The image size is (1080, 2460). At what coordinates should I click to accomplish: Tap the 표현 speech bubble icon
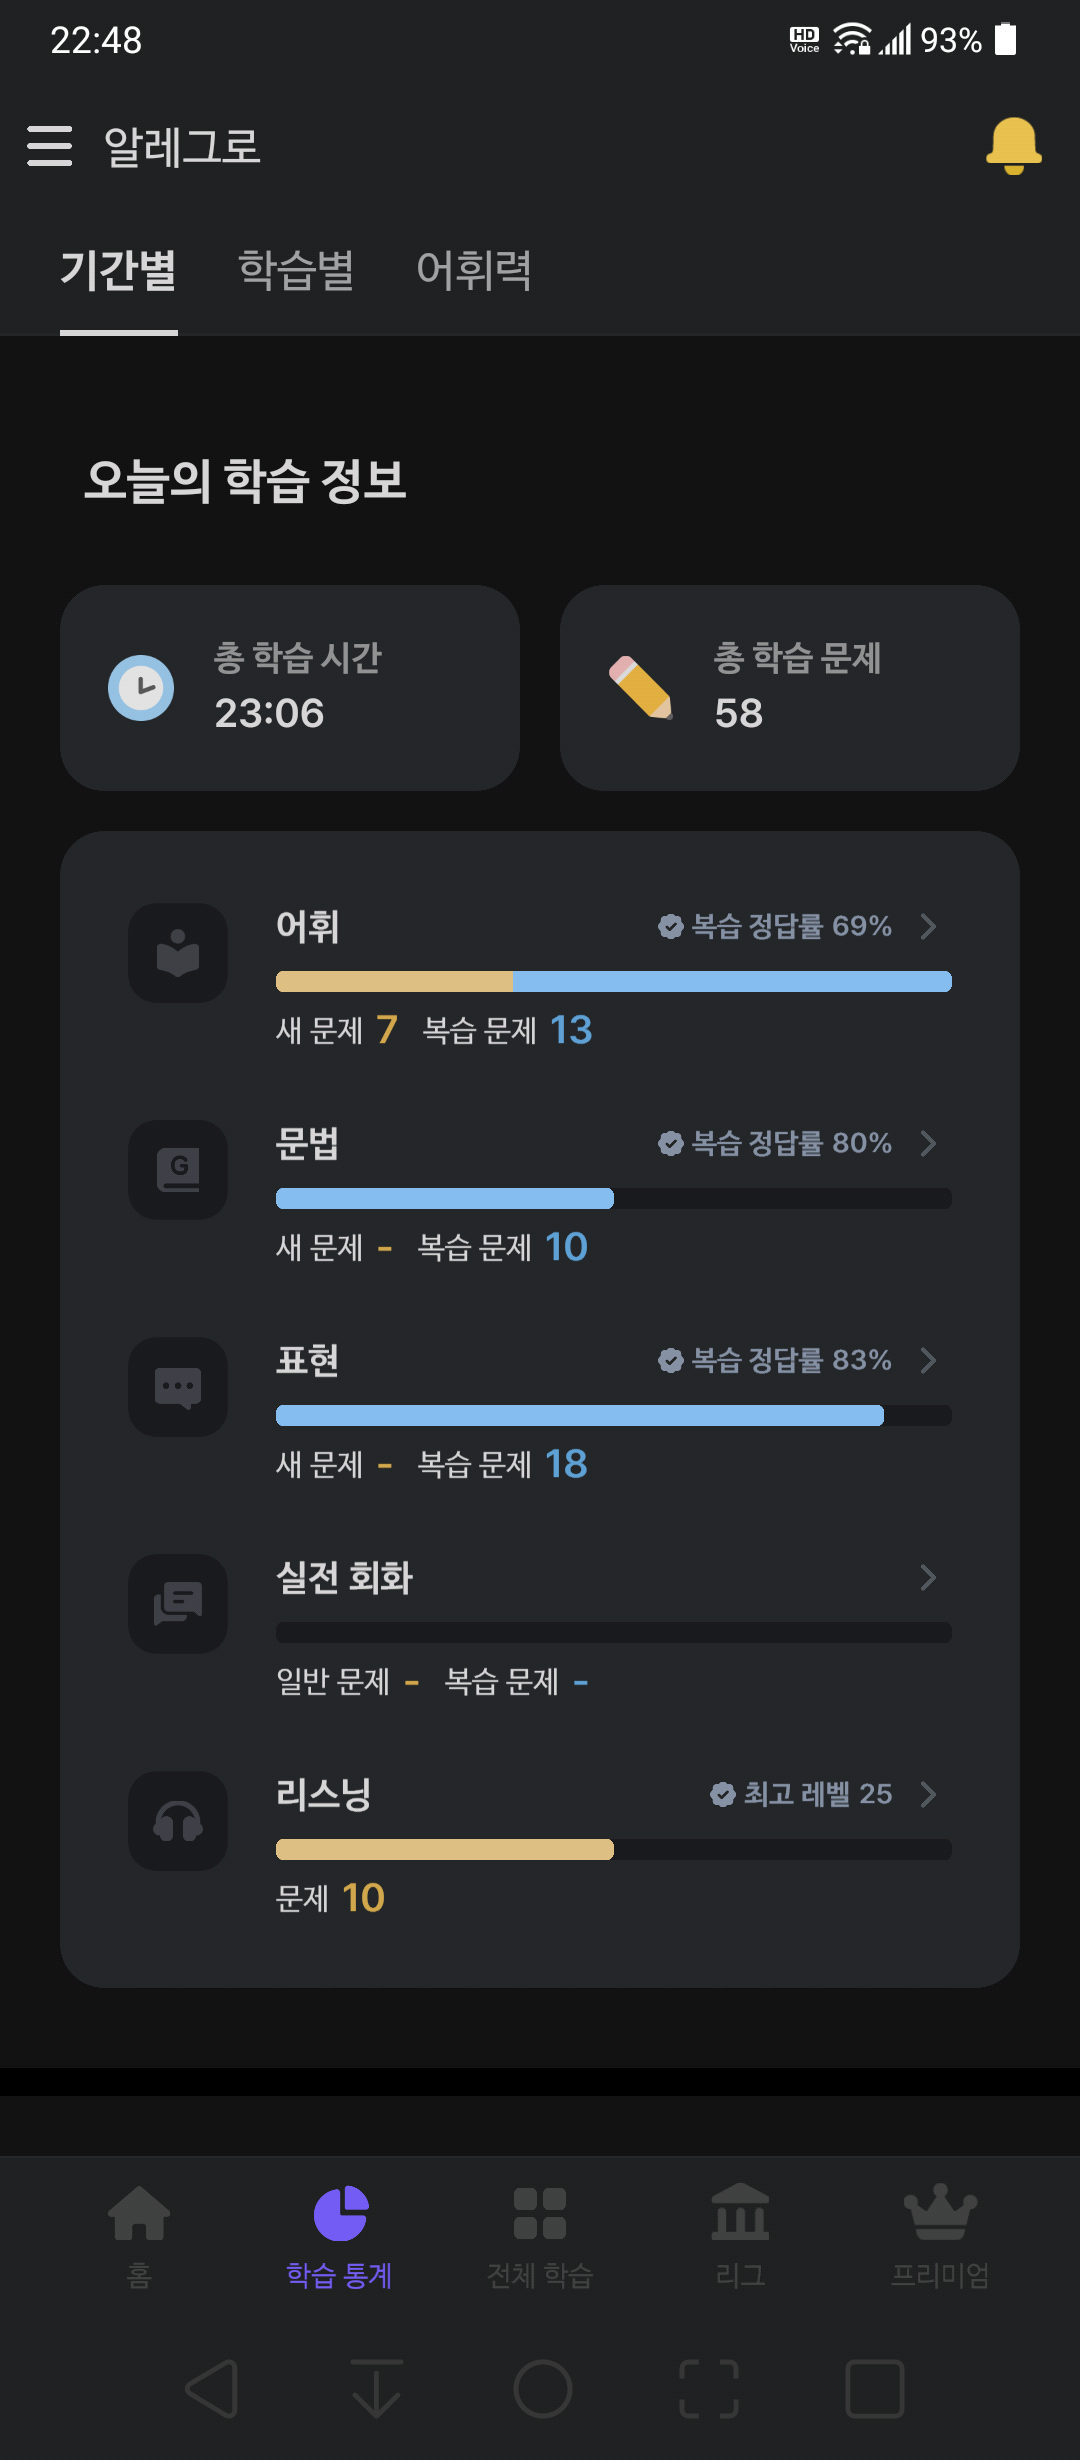pyautogui.click(x=178, y=1387)
